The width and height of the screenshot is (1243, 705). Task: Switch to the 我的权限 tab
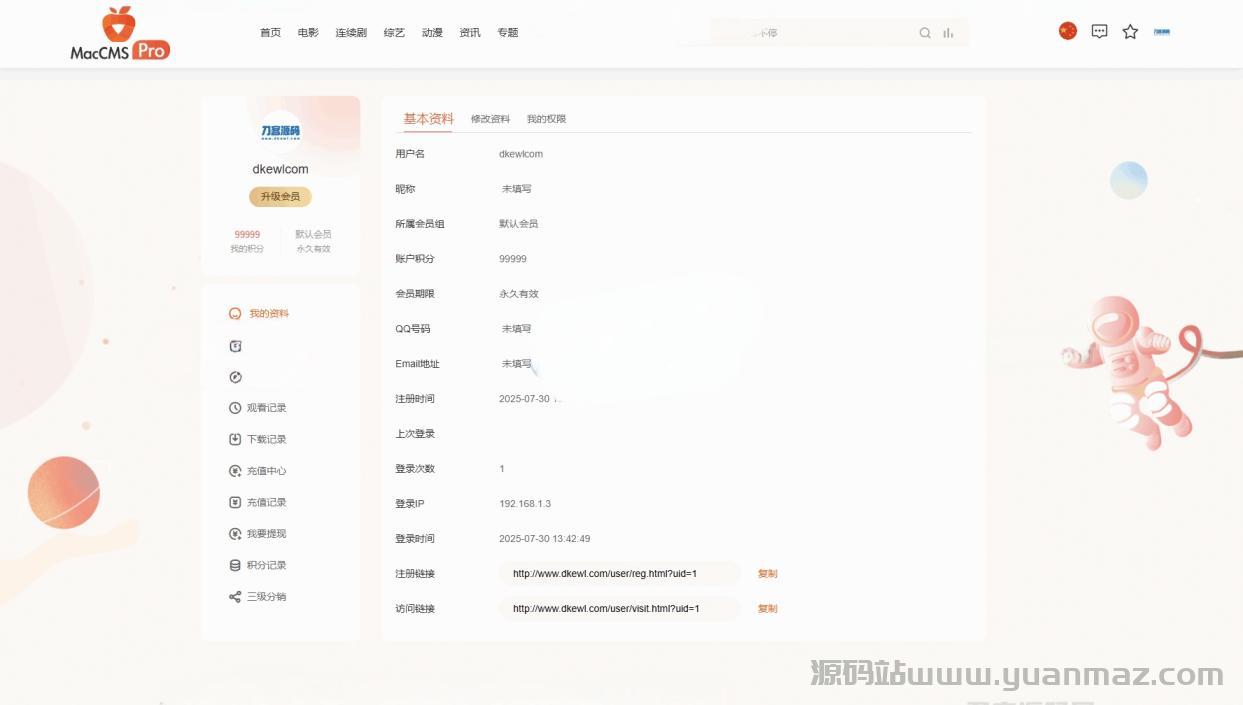point(546,119)
